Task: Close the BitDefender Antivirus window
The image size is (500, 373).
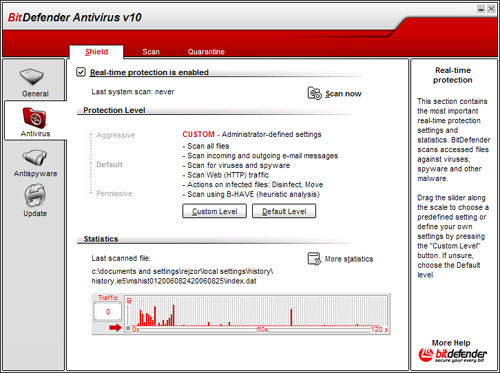Action: 491,9
